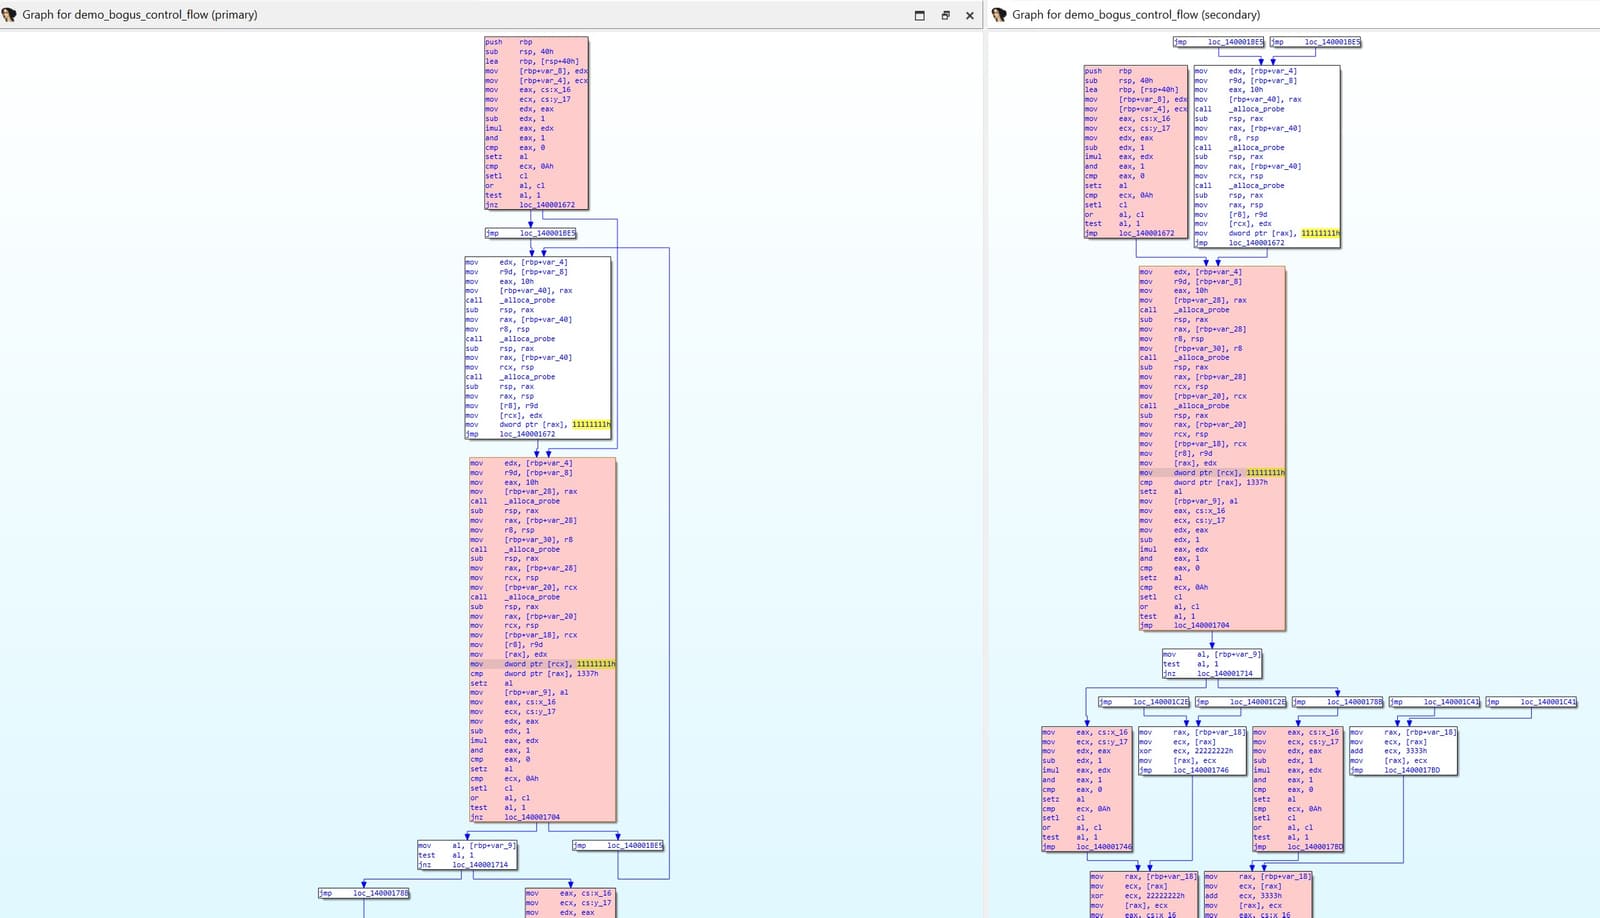Select the large pink block in primary graph

point(543,640)
